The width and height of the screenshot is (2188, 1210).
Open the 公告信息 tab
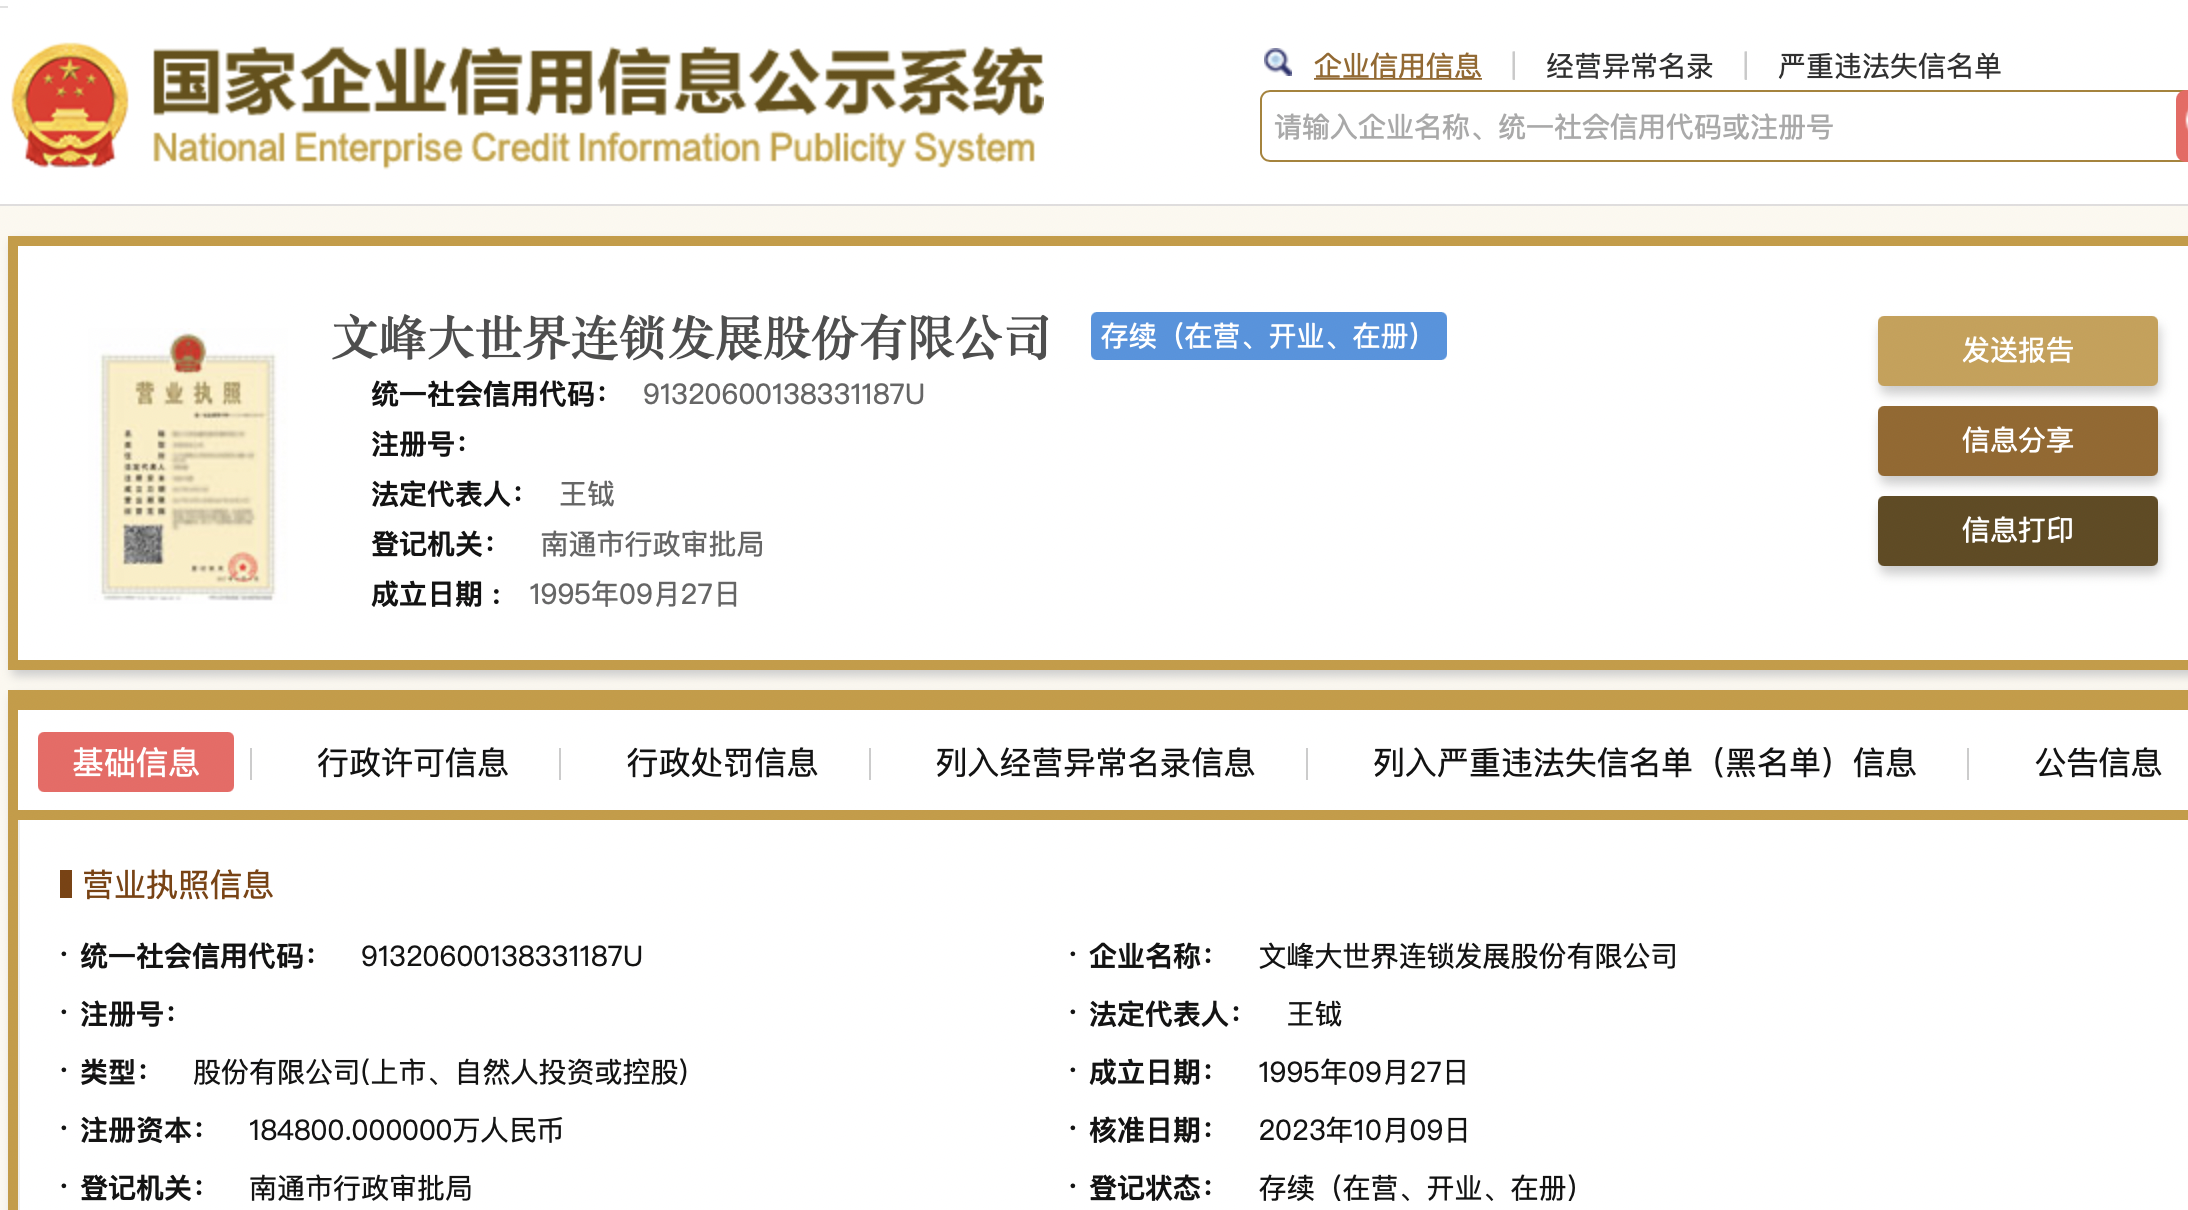coord(2098,763)
